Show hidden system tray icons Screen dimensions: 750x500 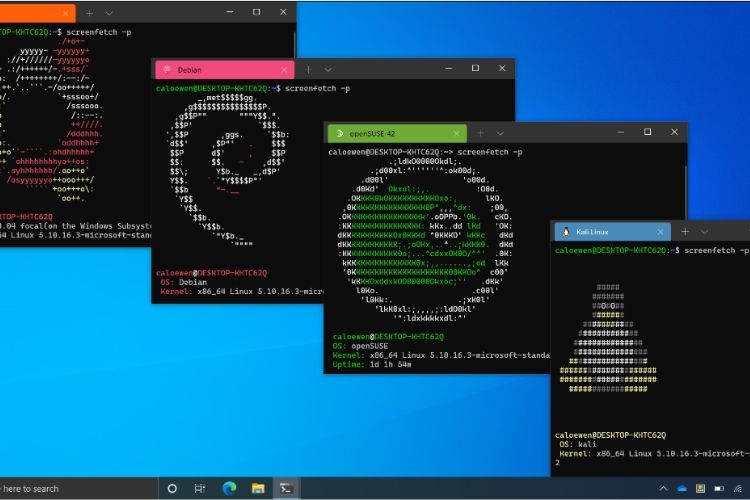coord(663,489)
